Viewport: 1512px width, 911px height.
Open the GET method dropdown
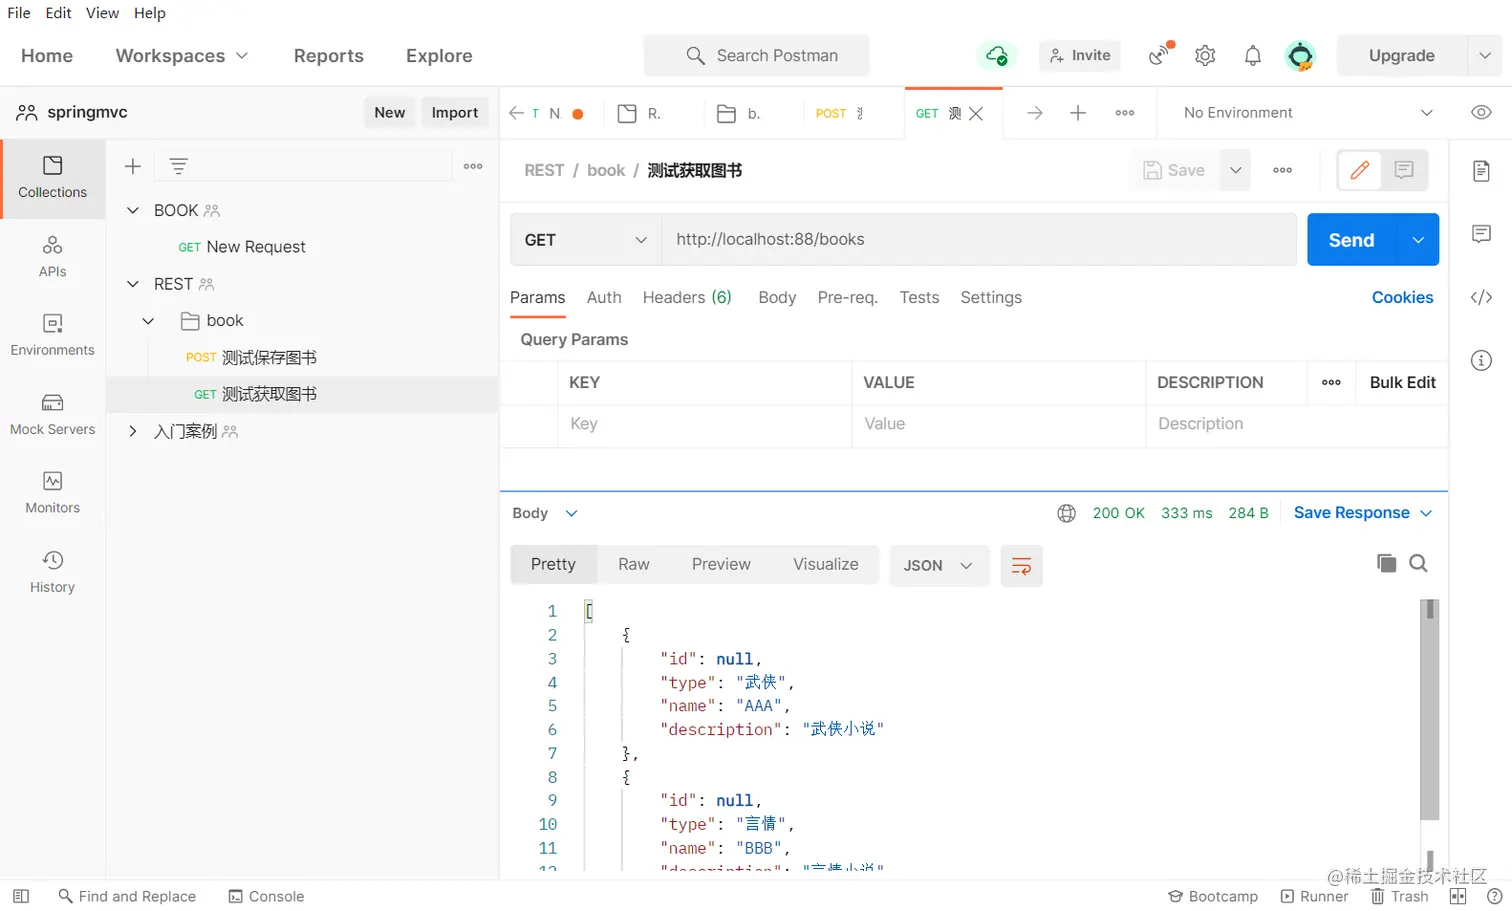586,240
